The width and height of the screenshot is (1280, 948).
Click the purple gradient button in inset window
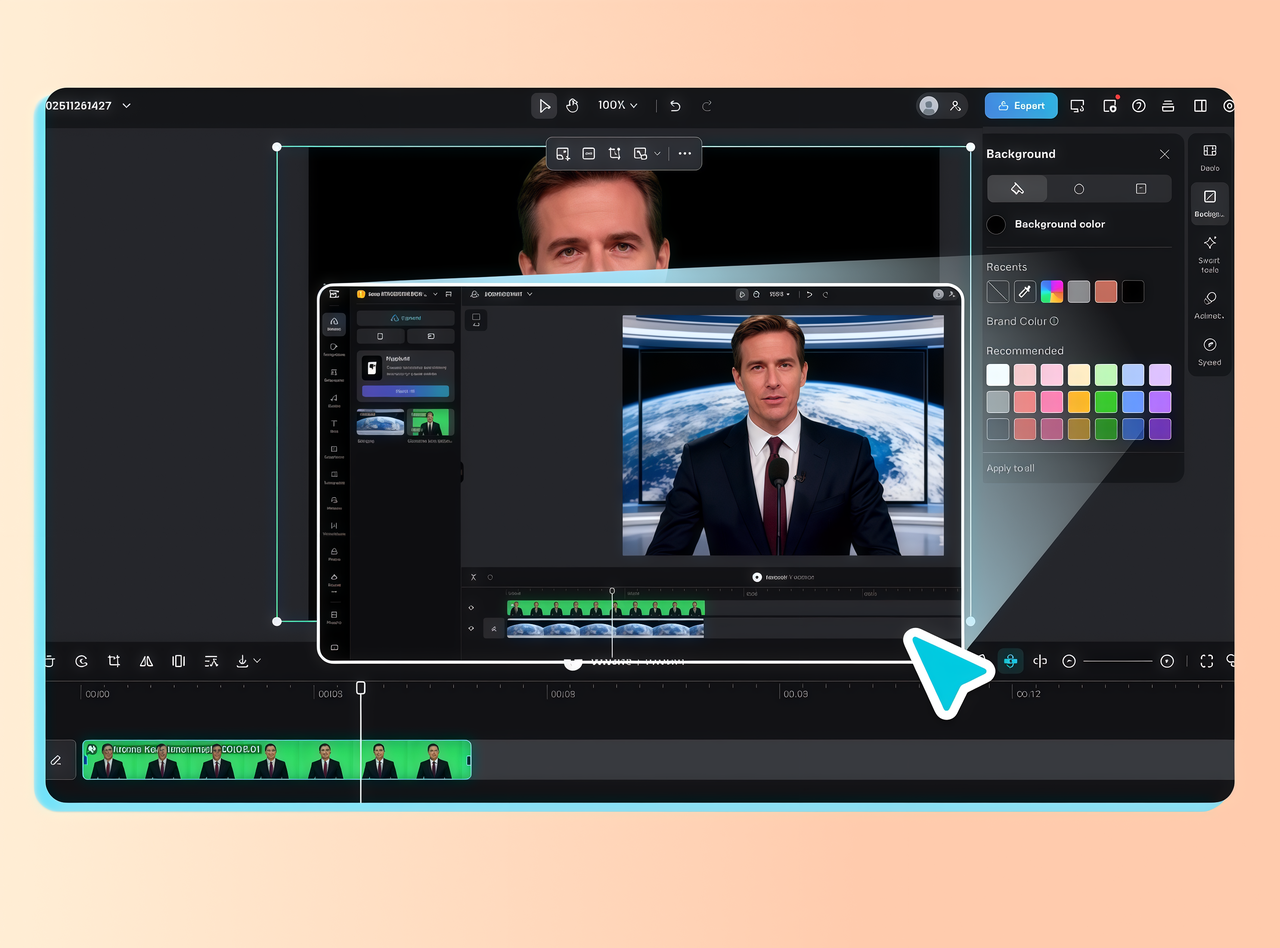click(405, 391)
